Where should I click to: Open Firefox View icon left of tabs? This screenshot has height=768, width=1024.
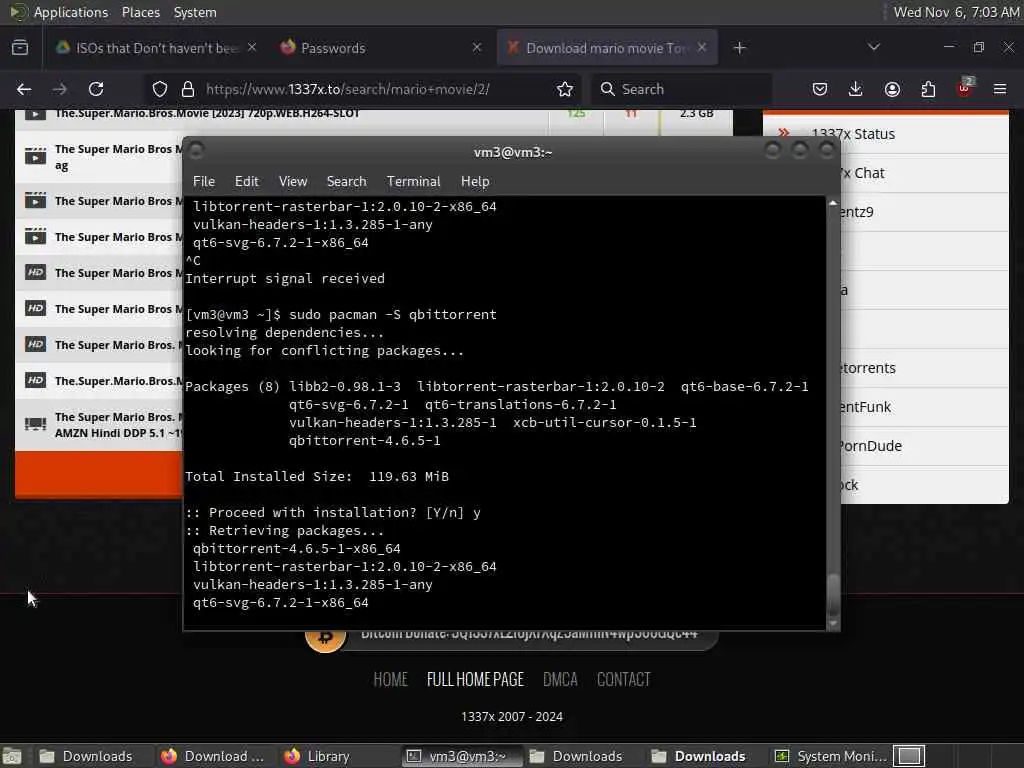(x=20, y=48)
